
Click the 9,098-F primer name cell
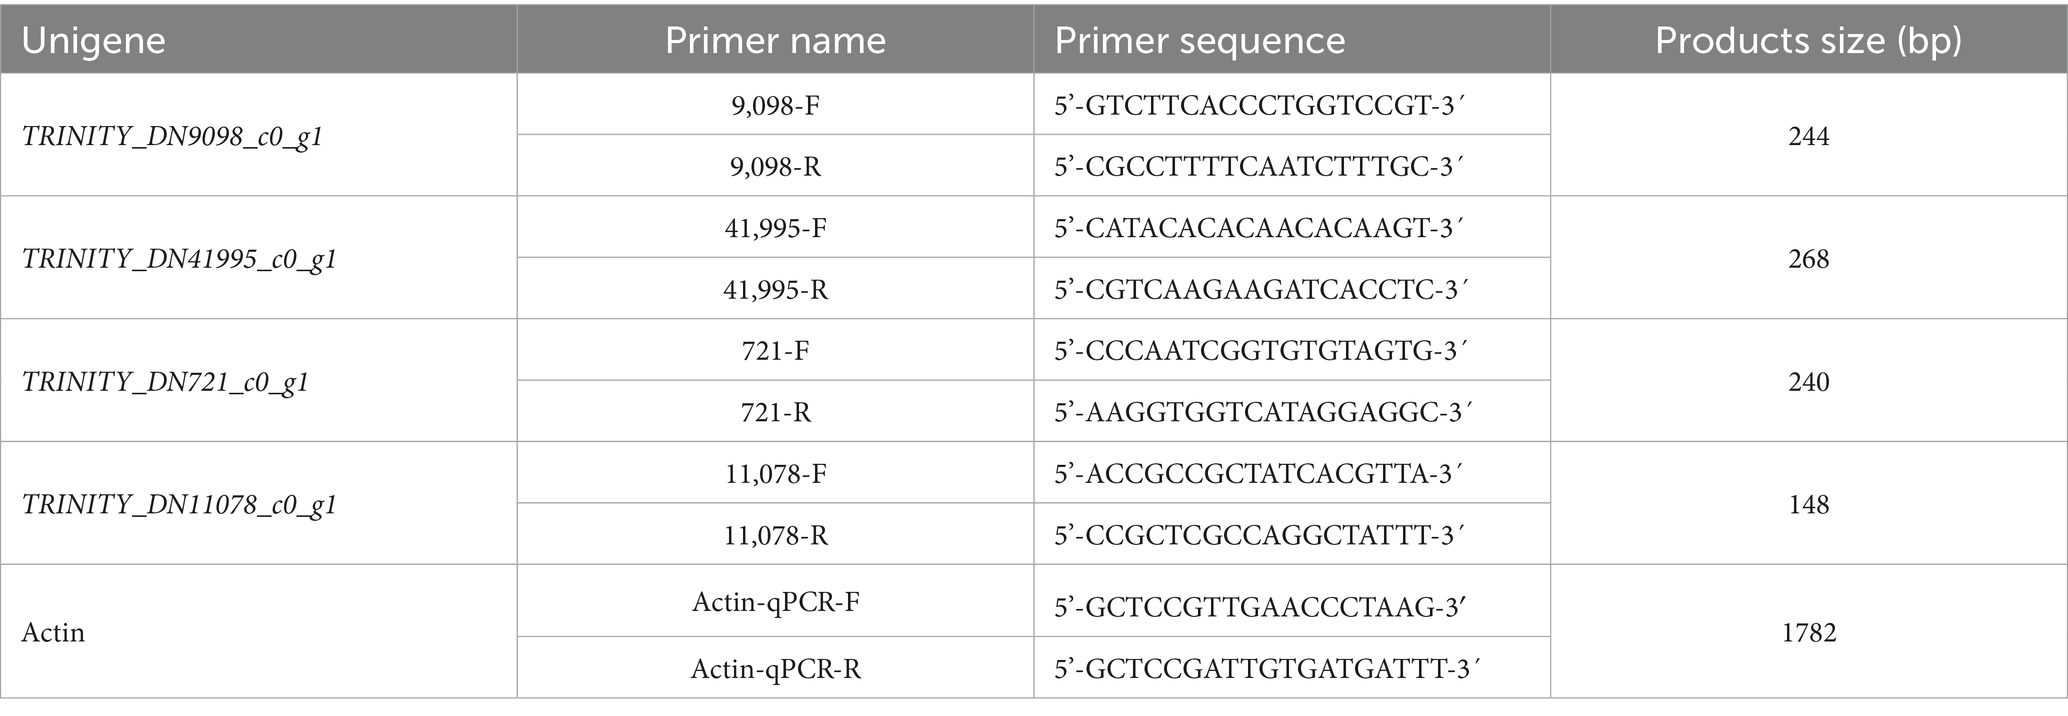775,105
